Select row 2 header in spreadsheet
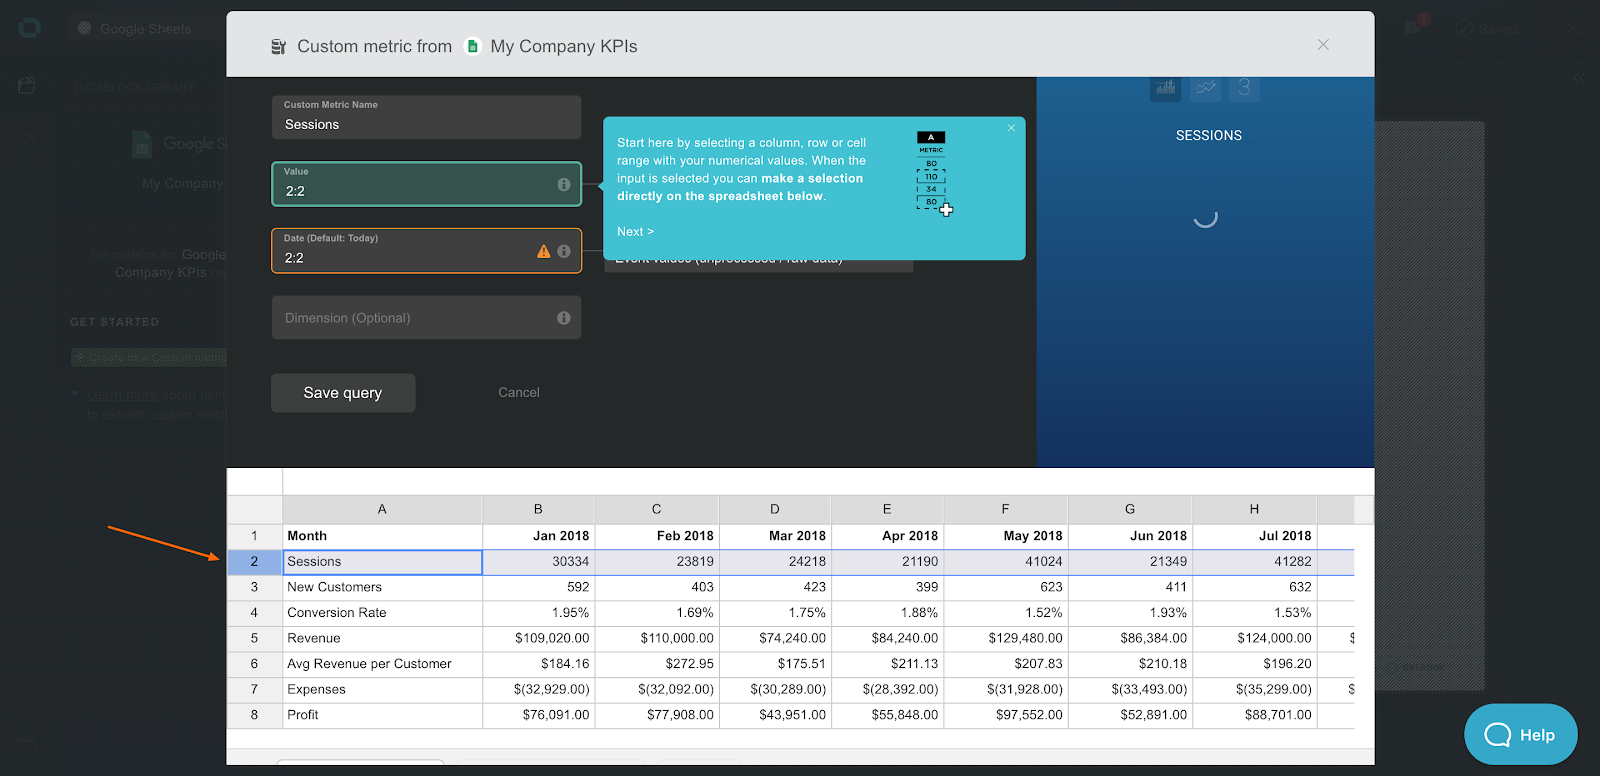This screenshot has height=776, width=1600. tap(254, 562)
